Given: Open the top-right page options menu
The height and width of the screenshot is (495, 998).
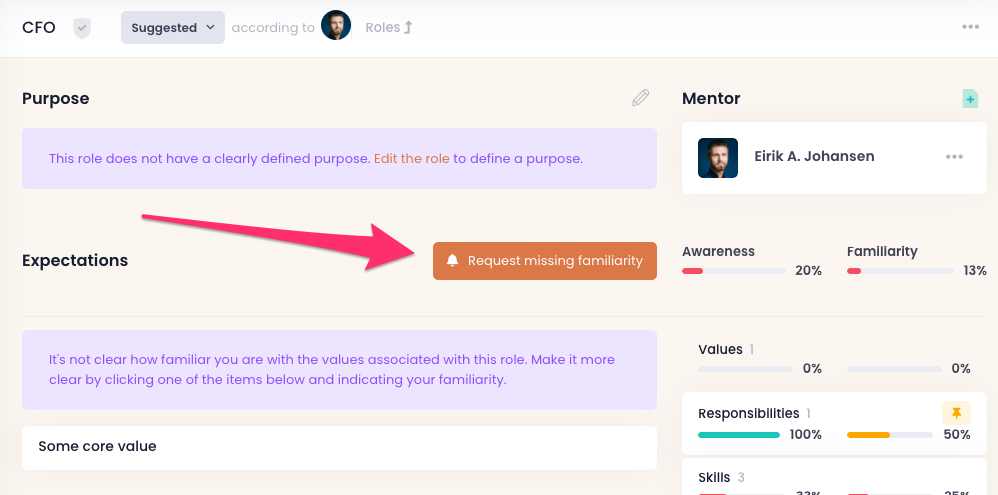Looking at the screenshot, I should pyautogui.click(x=970, y=27).
